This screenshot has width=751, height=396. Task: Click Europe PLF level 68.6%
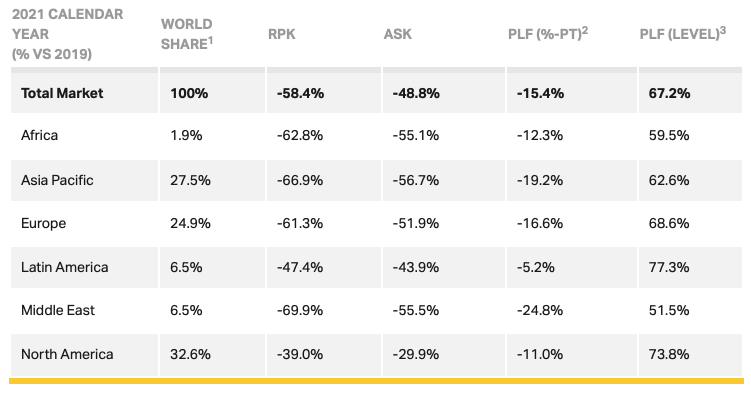point(669,224)
